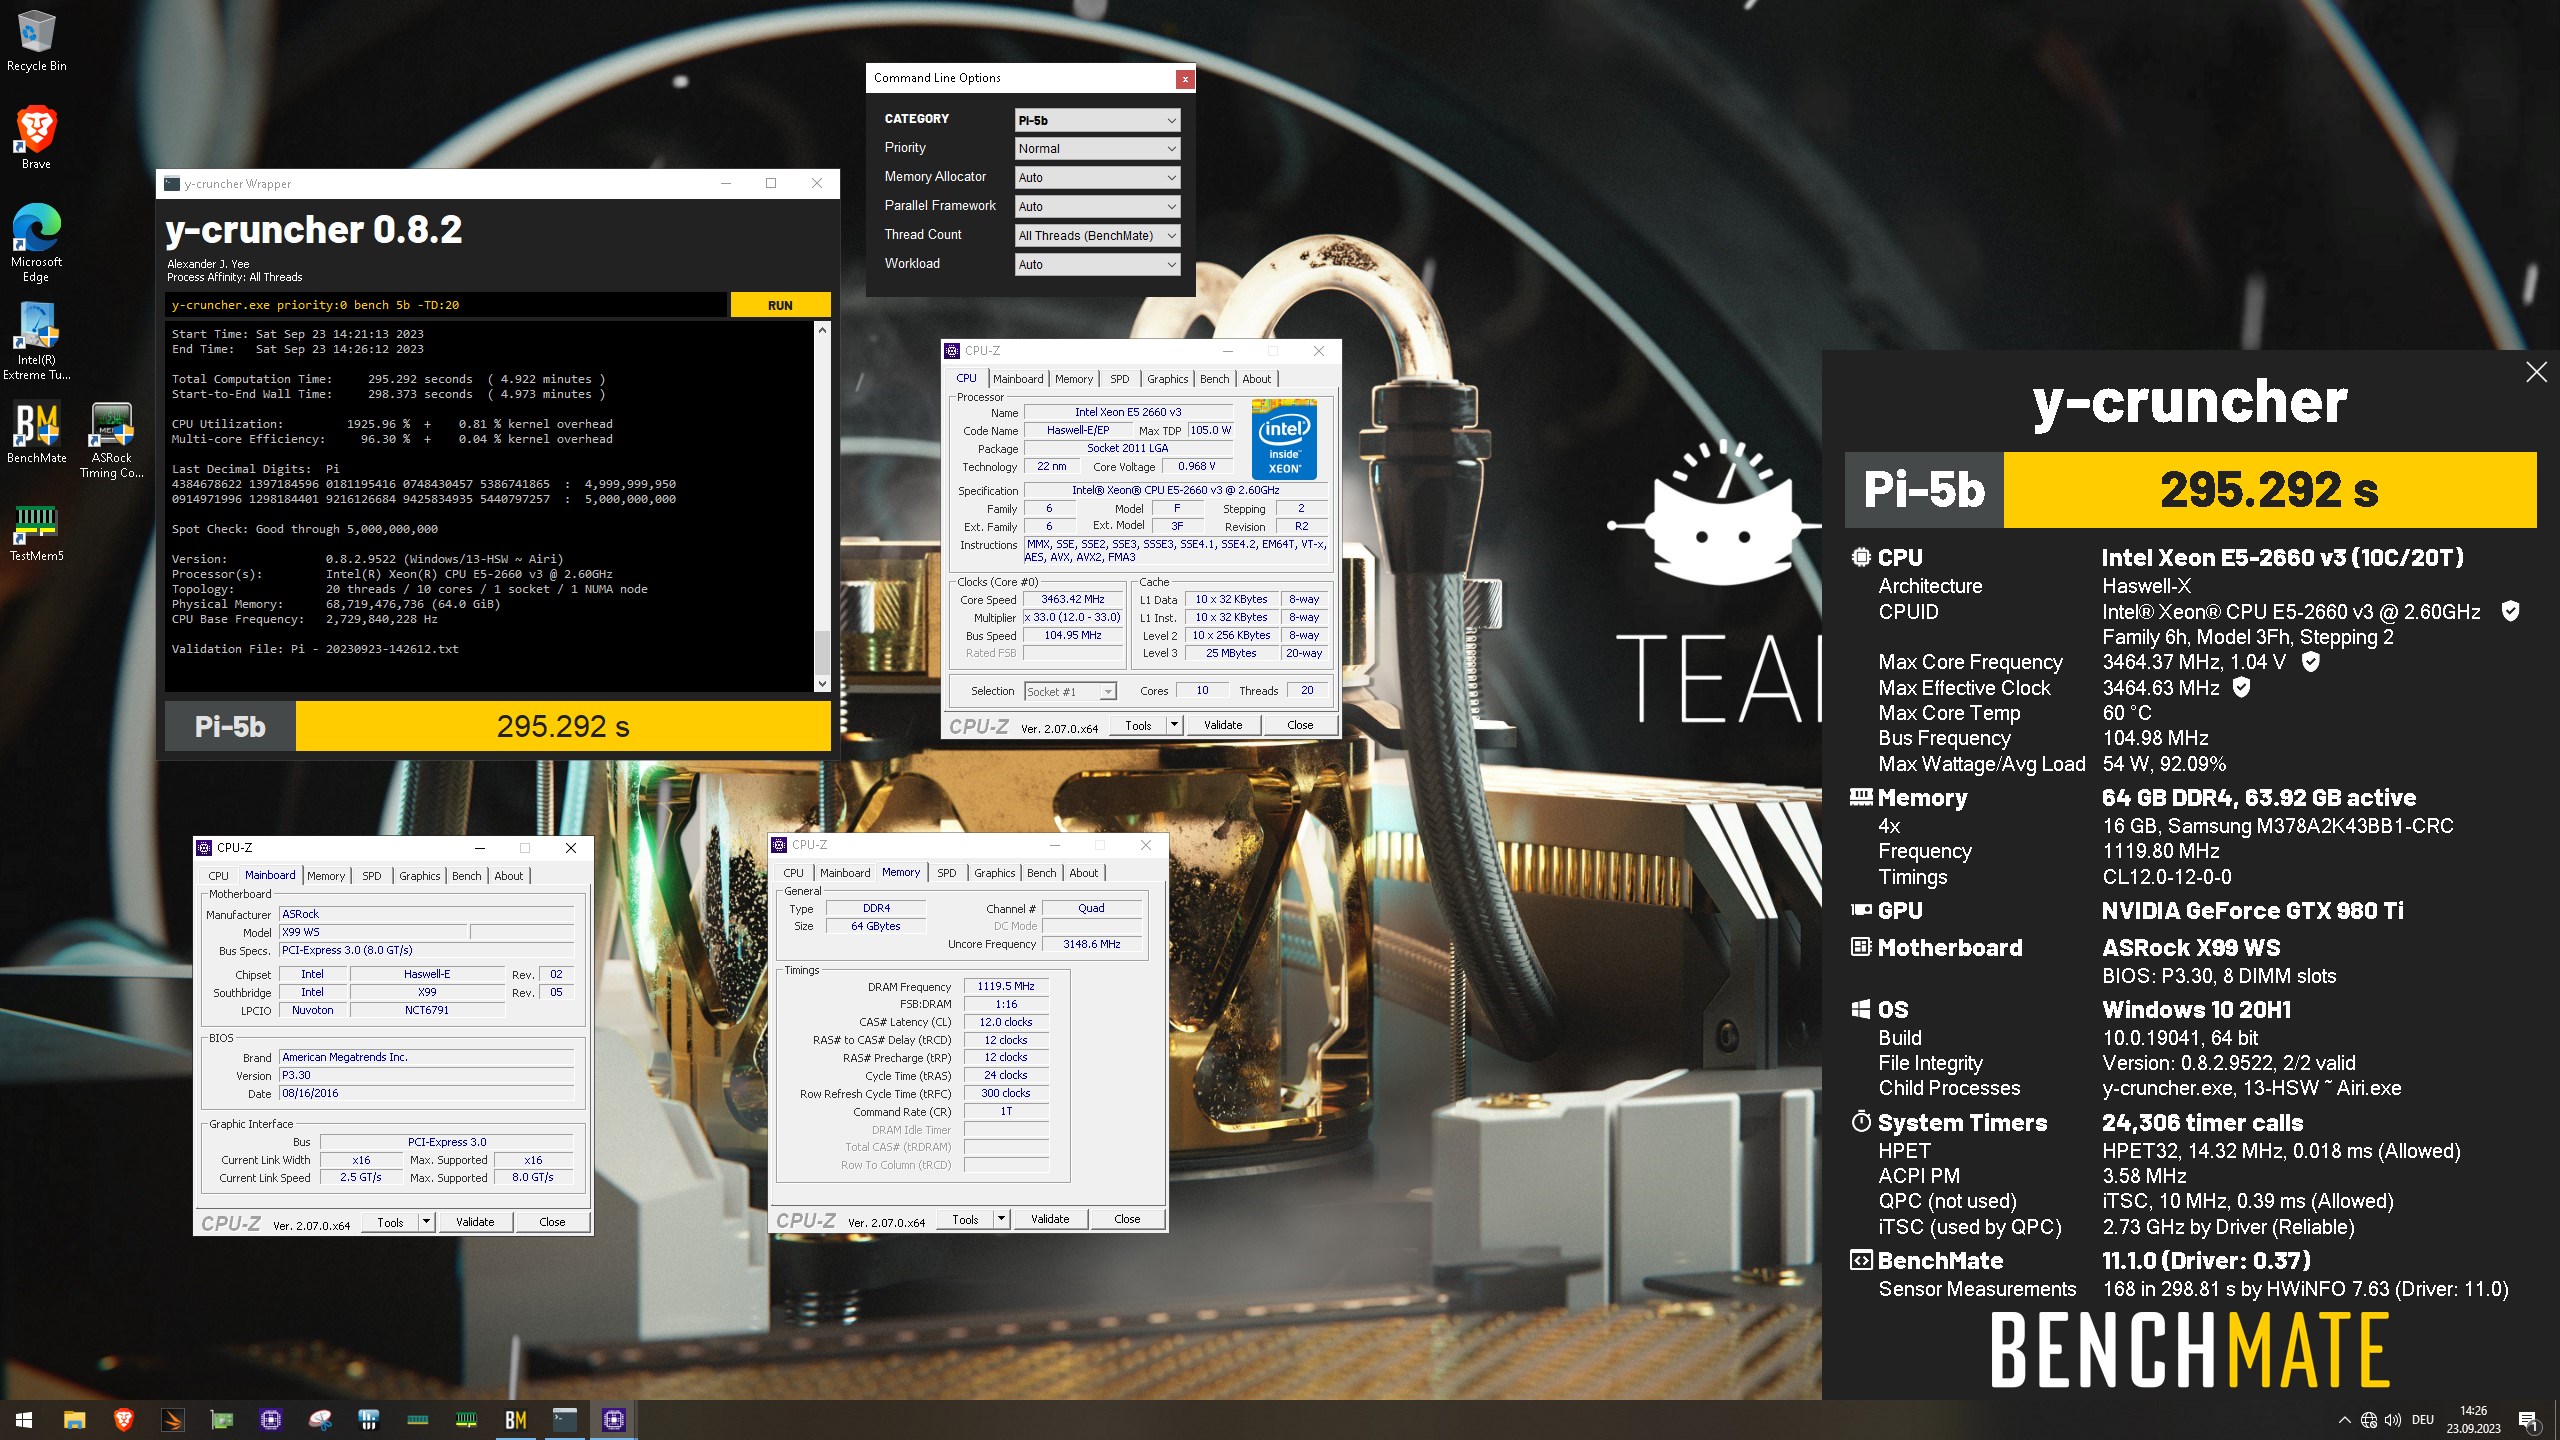The width and height of the screenshot is (2560, 1440).
Task: Open the Memory Allocator dropdown
Action: click(x=1097, y=177)
